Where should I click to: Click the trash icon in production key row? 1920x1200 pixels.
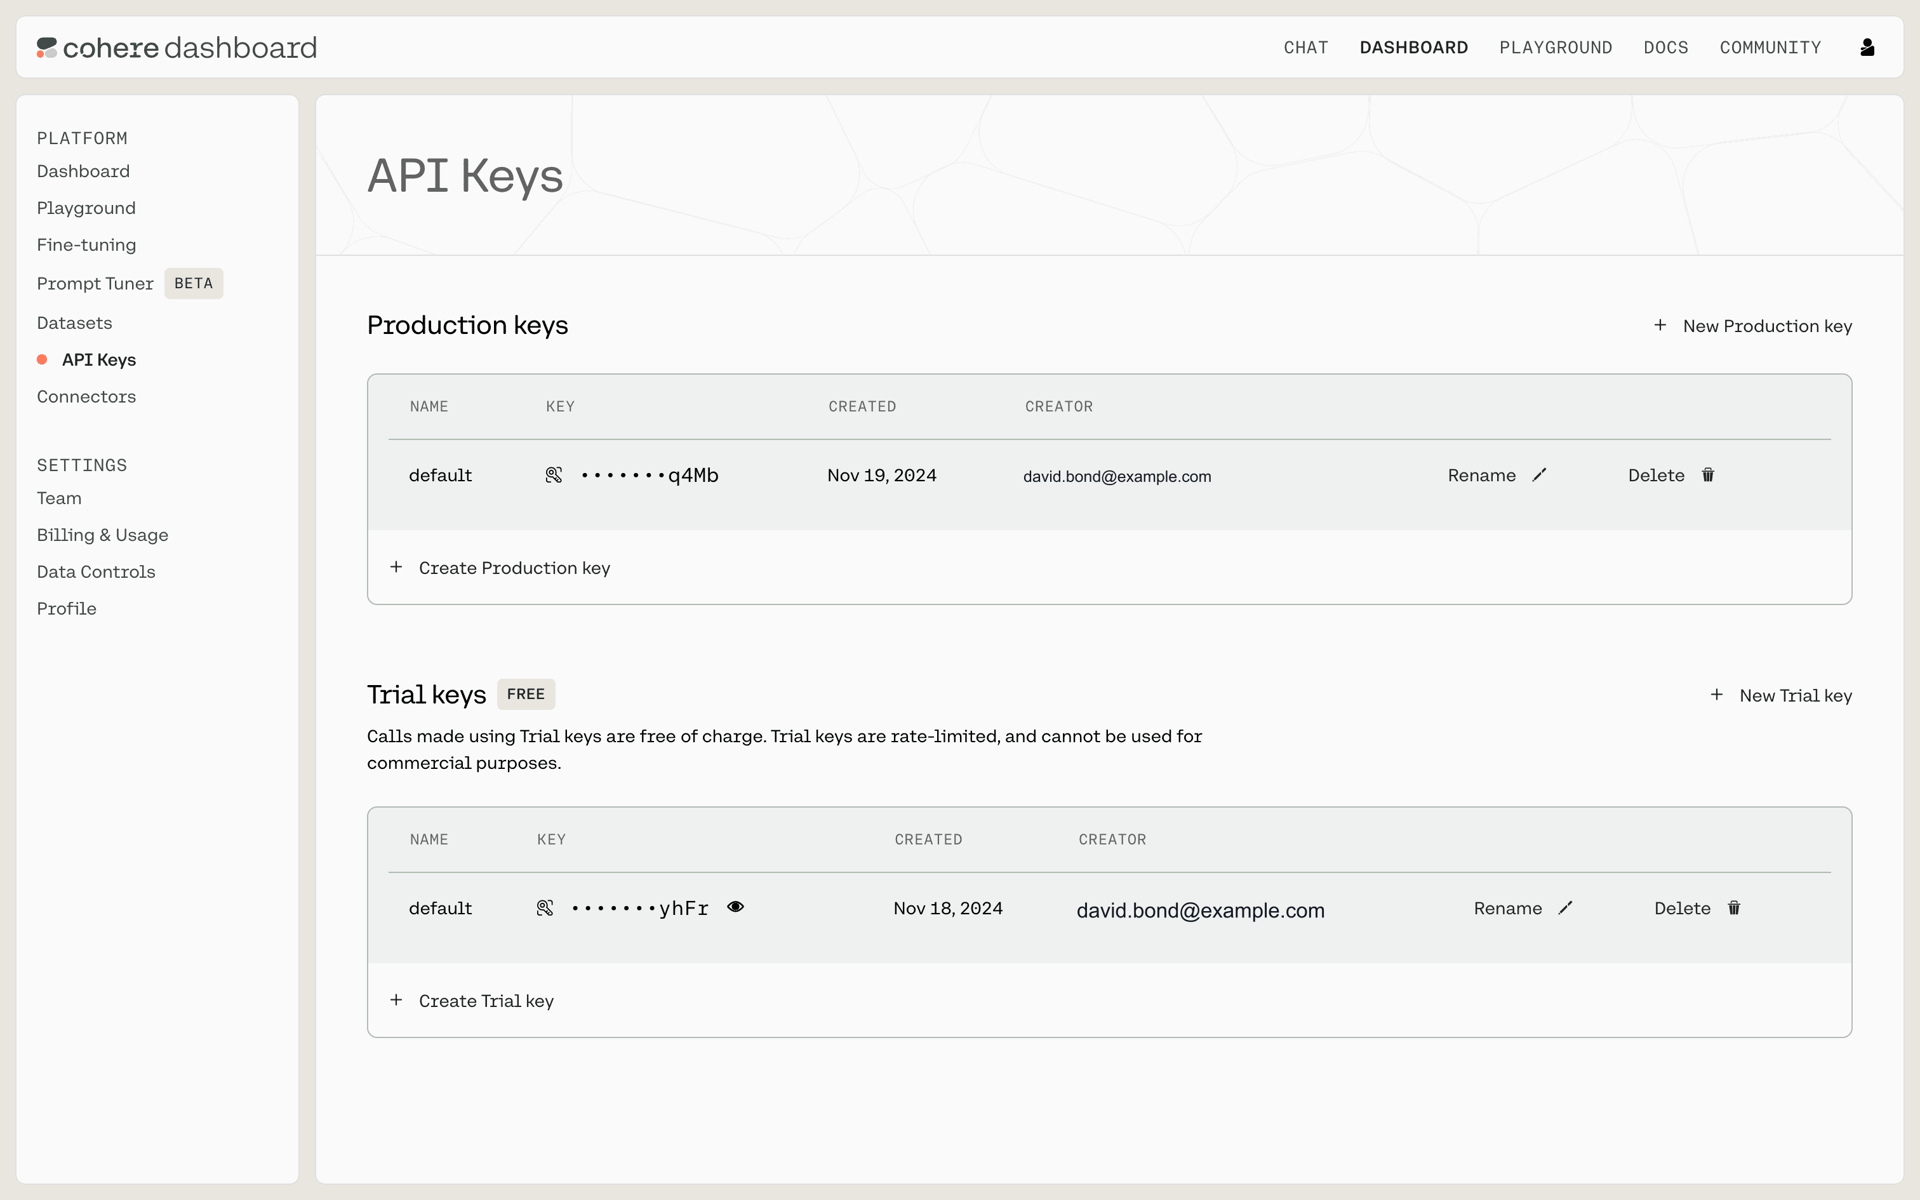[x=1708, y=475]
